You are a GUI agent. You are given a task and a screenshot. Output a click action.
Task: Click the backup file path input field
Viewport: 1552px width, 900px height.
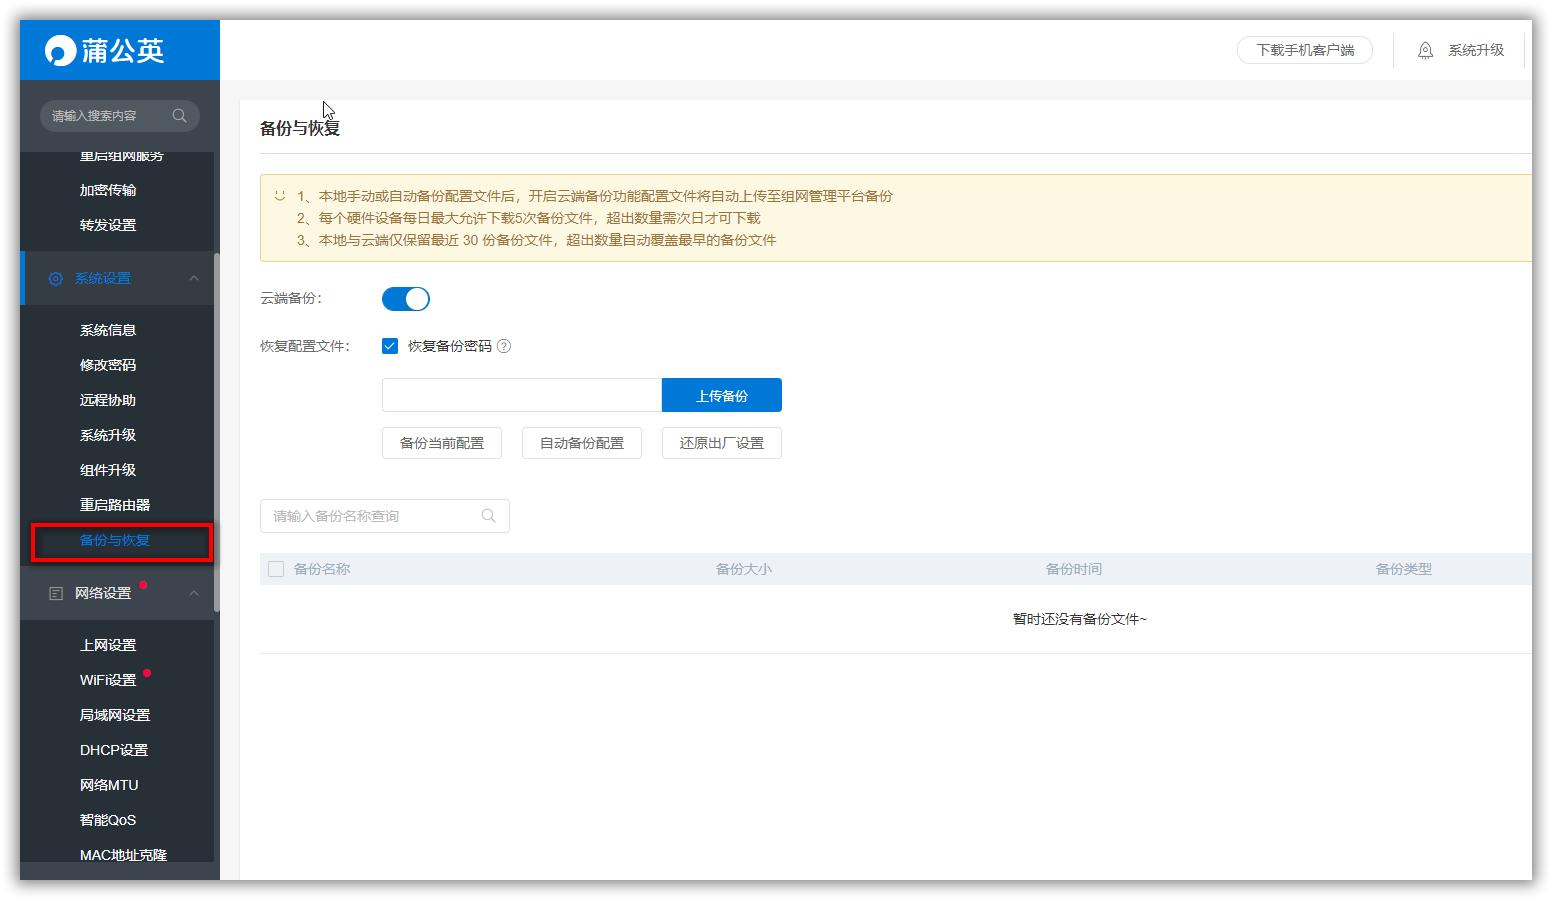(520, 394)
